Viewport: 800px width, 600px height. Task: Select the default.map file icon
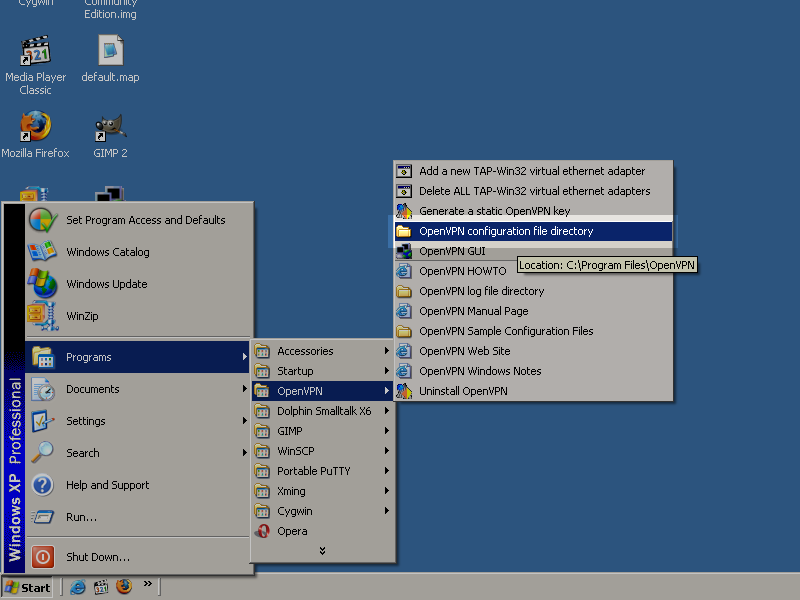(x=110, y=58)
